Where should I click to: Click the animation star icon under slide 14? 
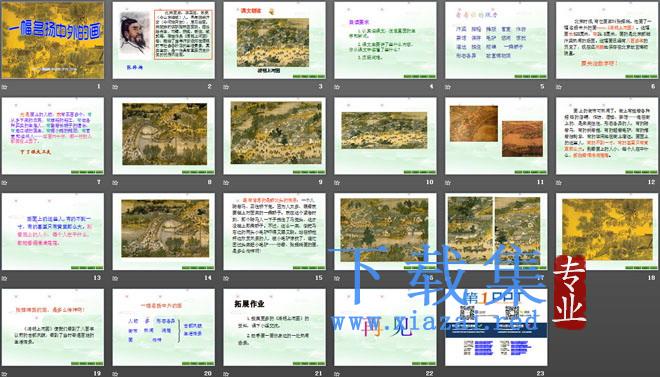coord(115,278)
